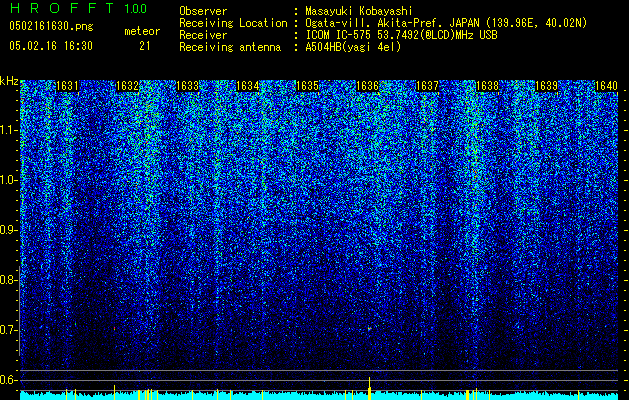The image size is (629, 400).
Task: Click the 1639 time marker
Action: tap(547, 86)
